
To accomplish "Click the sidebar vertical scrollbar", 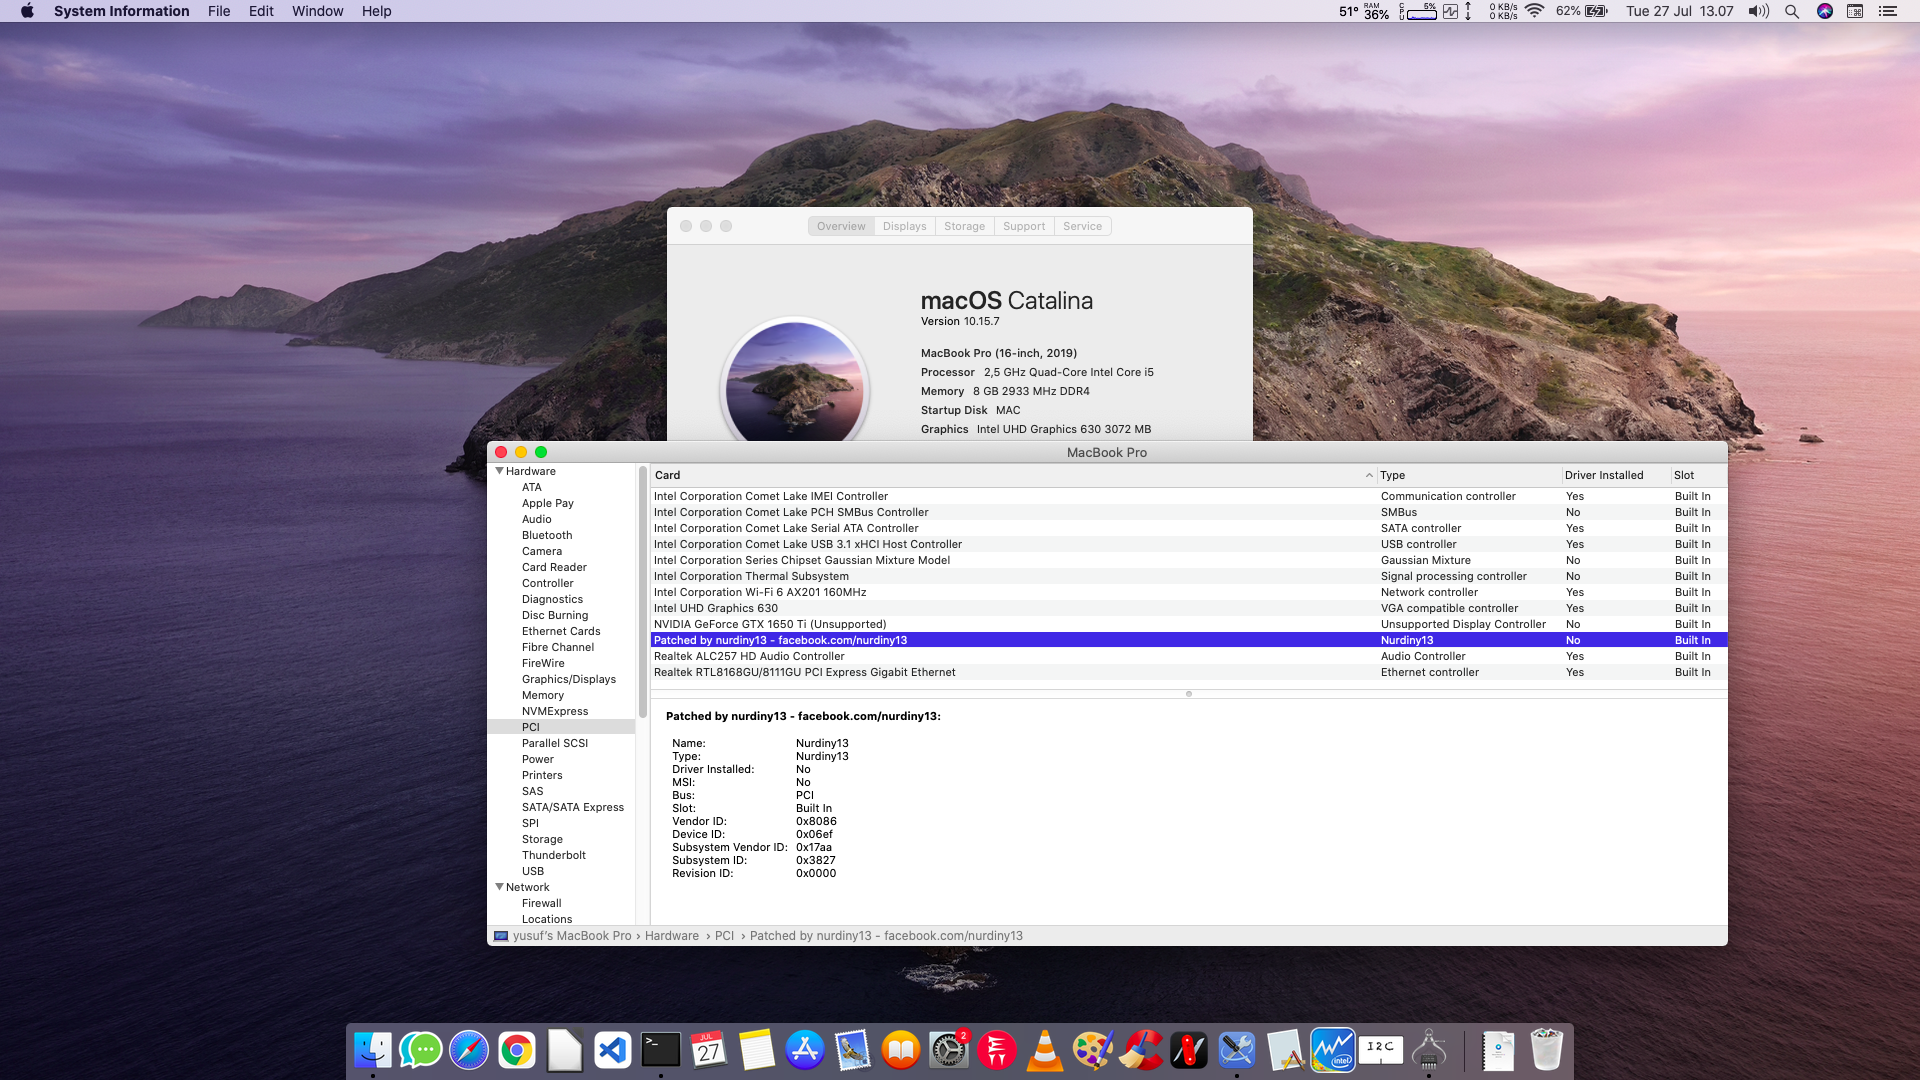I will point(642,590).
